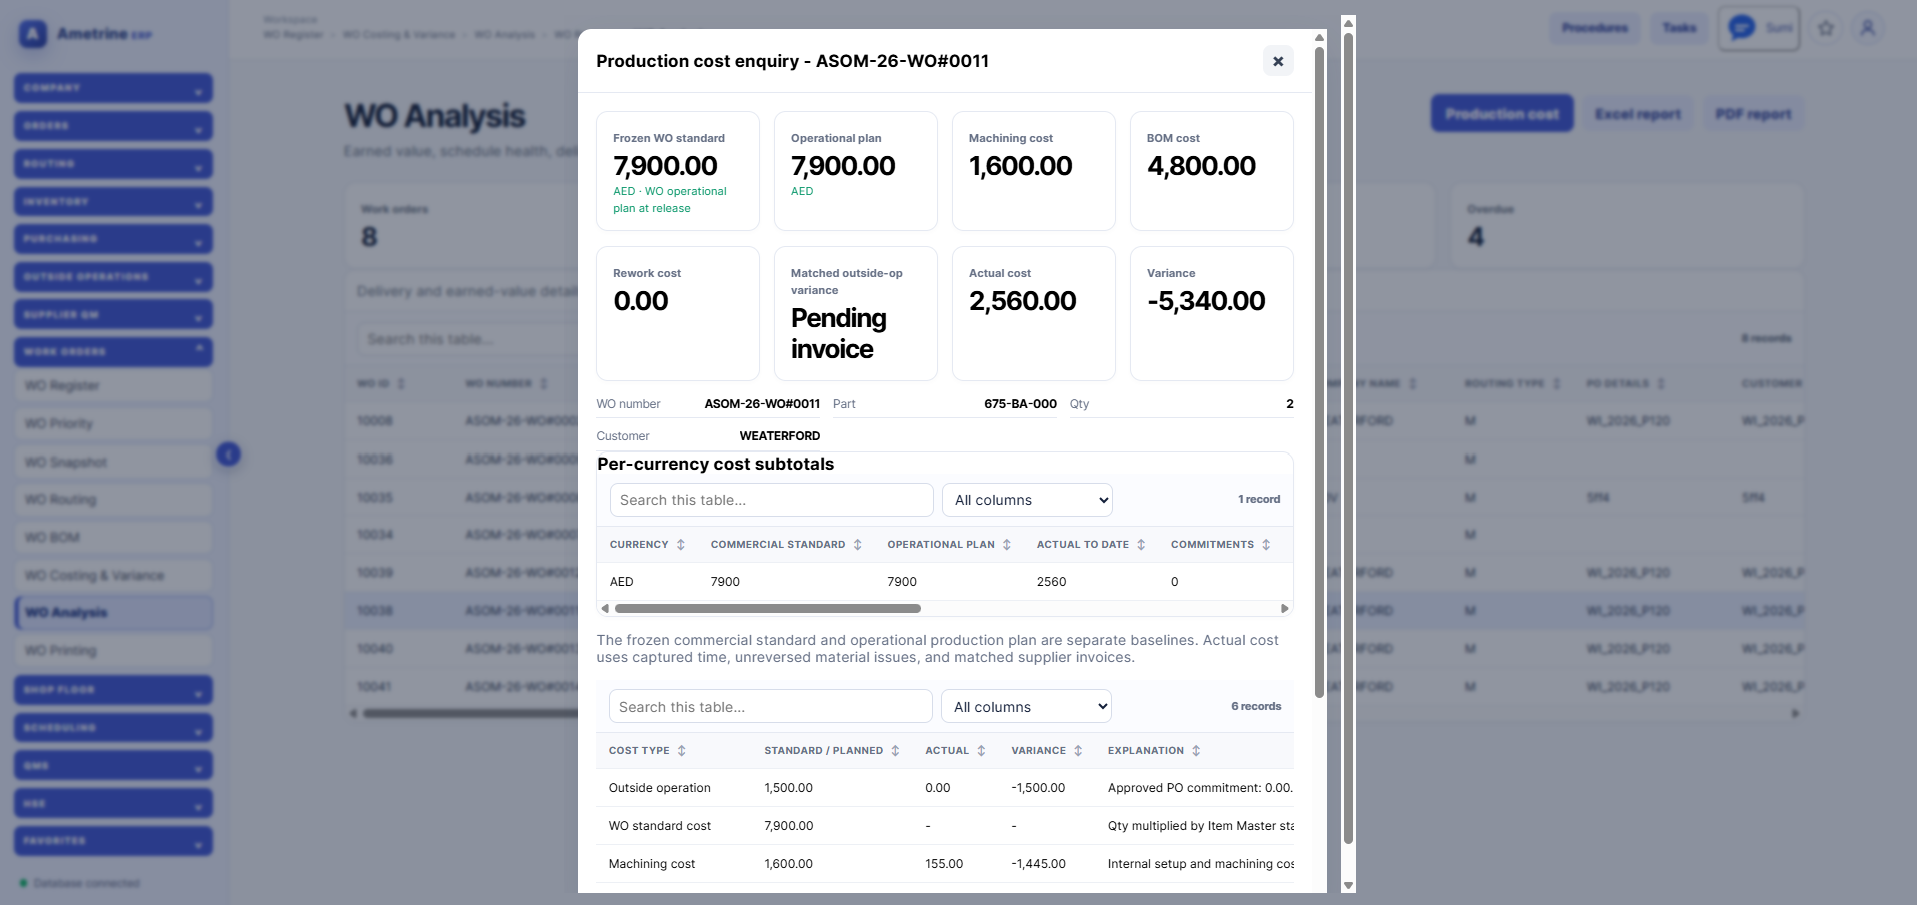Close the Production cost enquiry dialog
This screenshot has height=905, width=1917.
point(1277,61)
